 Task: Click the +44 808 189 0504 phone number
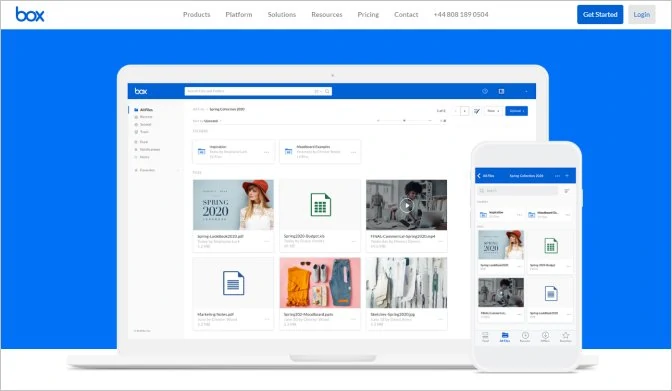coord(461,15)
